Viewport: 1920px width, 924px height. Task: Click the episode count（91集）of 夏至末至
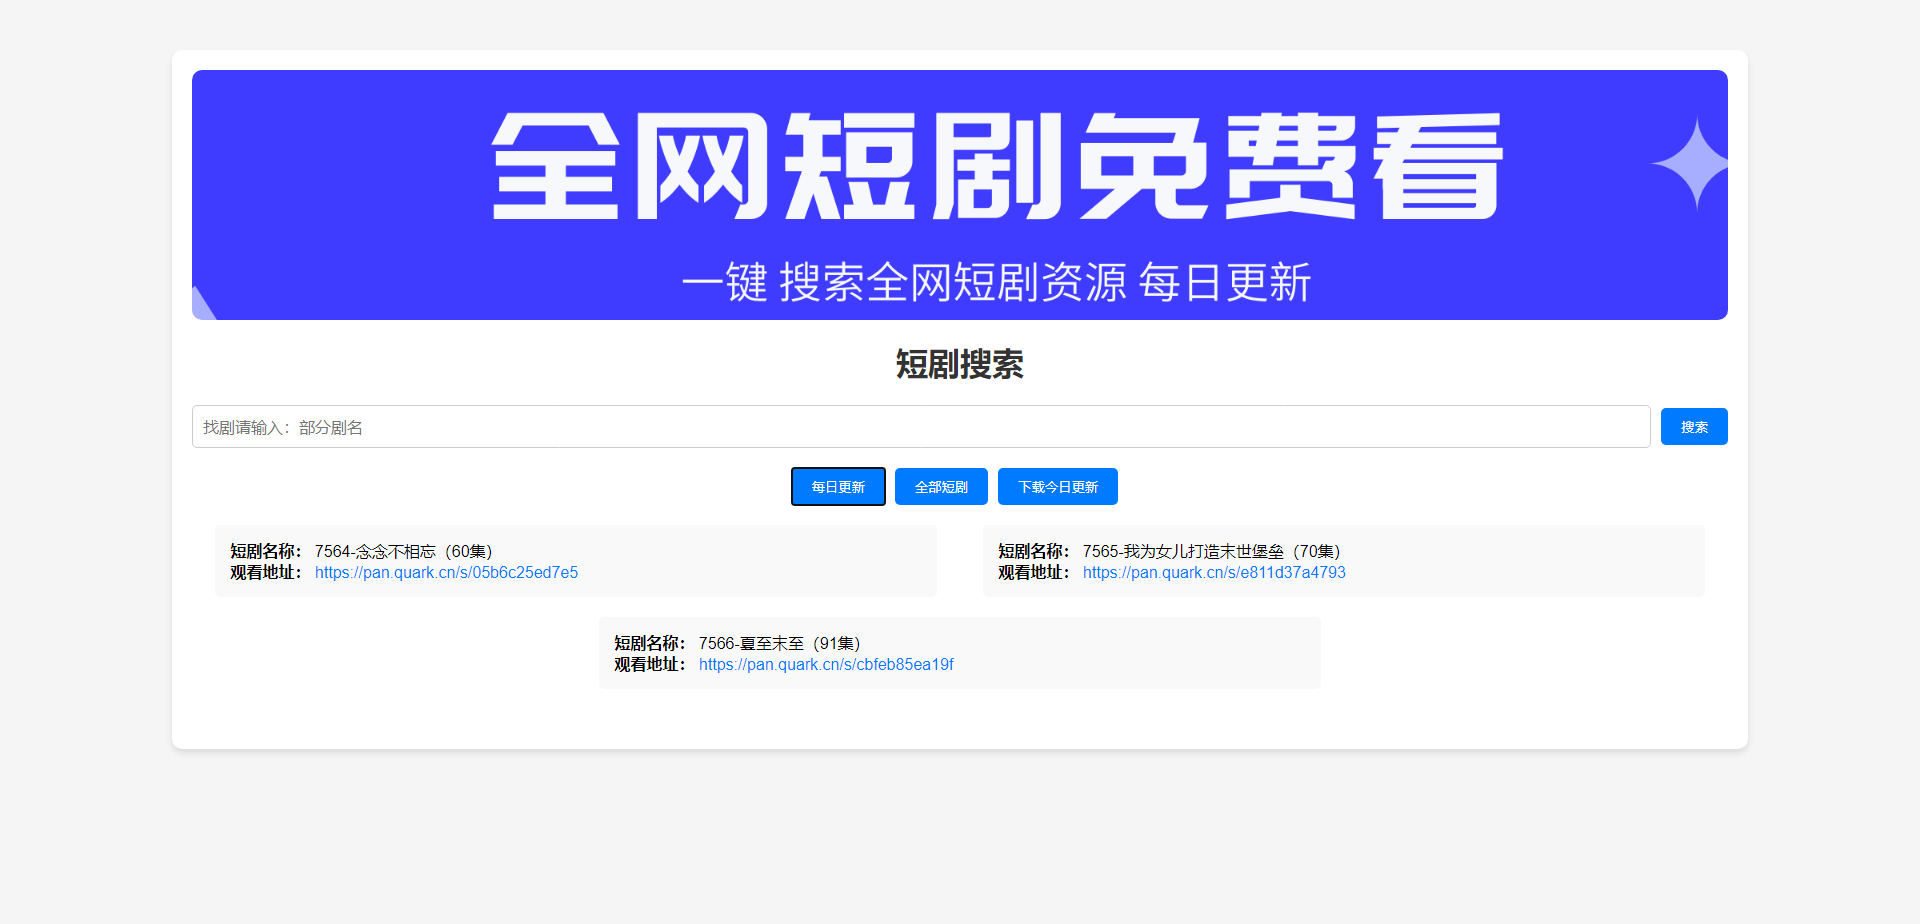tap(836, 643)
